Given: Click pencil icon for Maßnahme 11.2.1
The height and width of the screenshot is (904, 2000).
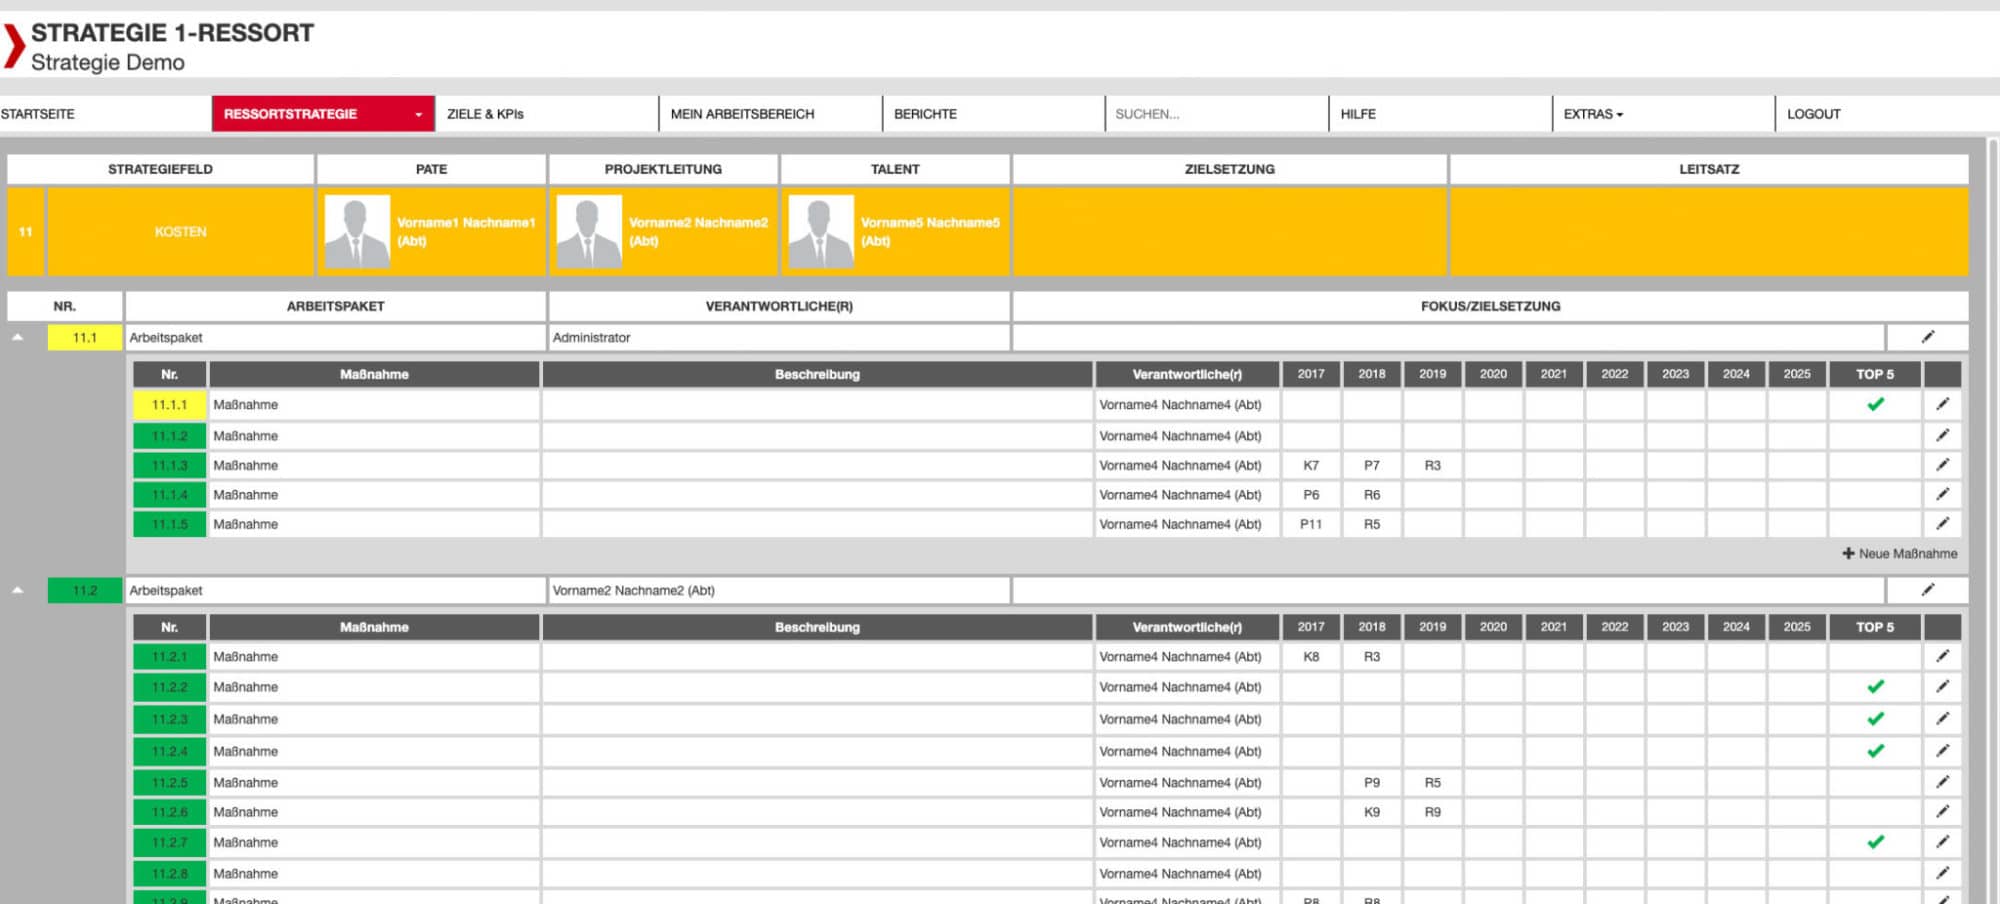Looking at the screenshot, I should [x=1942, y=656].
